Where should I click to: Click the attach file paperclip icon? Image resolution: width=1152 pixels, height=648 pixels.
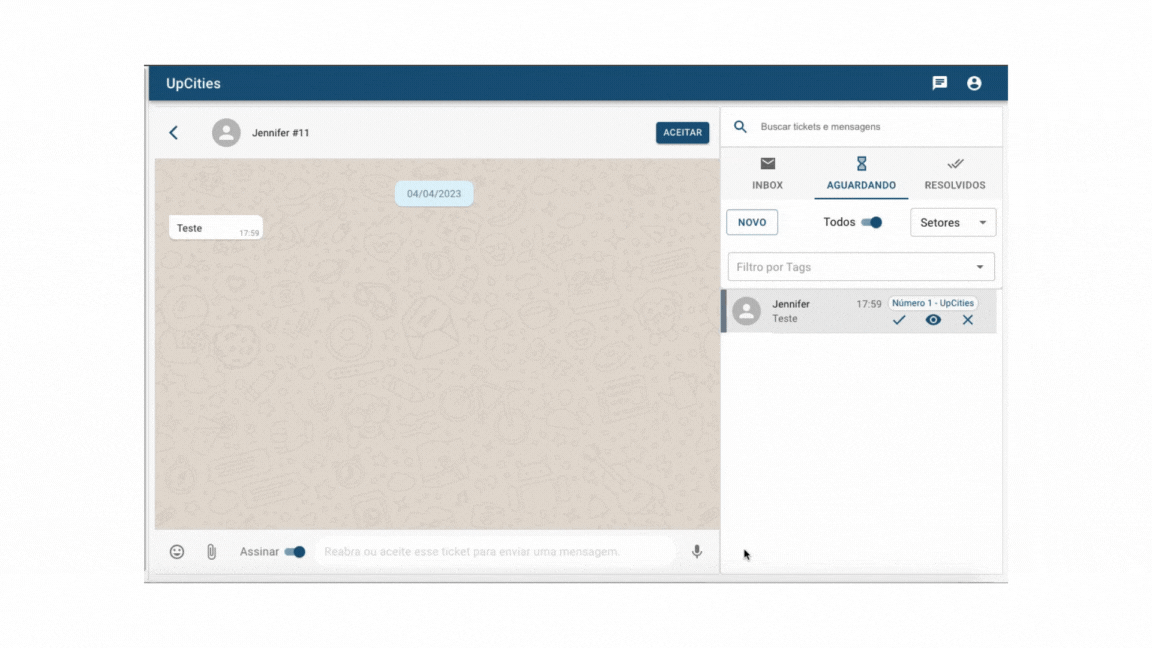pyautogui.click(x=212, y=552)
